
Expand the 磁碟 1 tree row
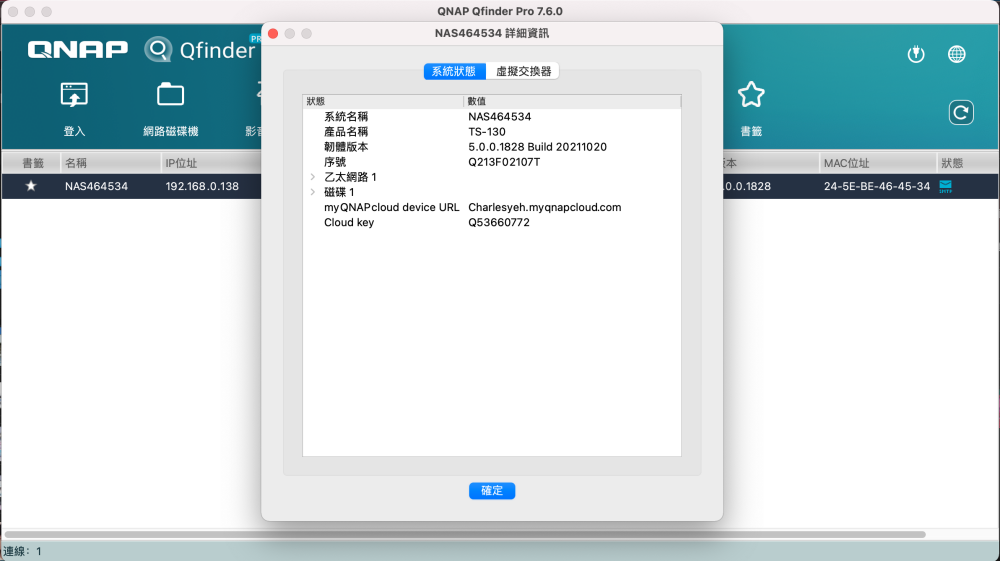[x=312, y=192]
